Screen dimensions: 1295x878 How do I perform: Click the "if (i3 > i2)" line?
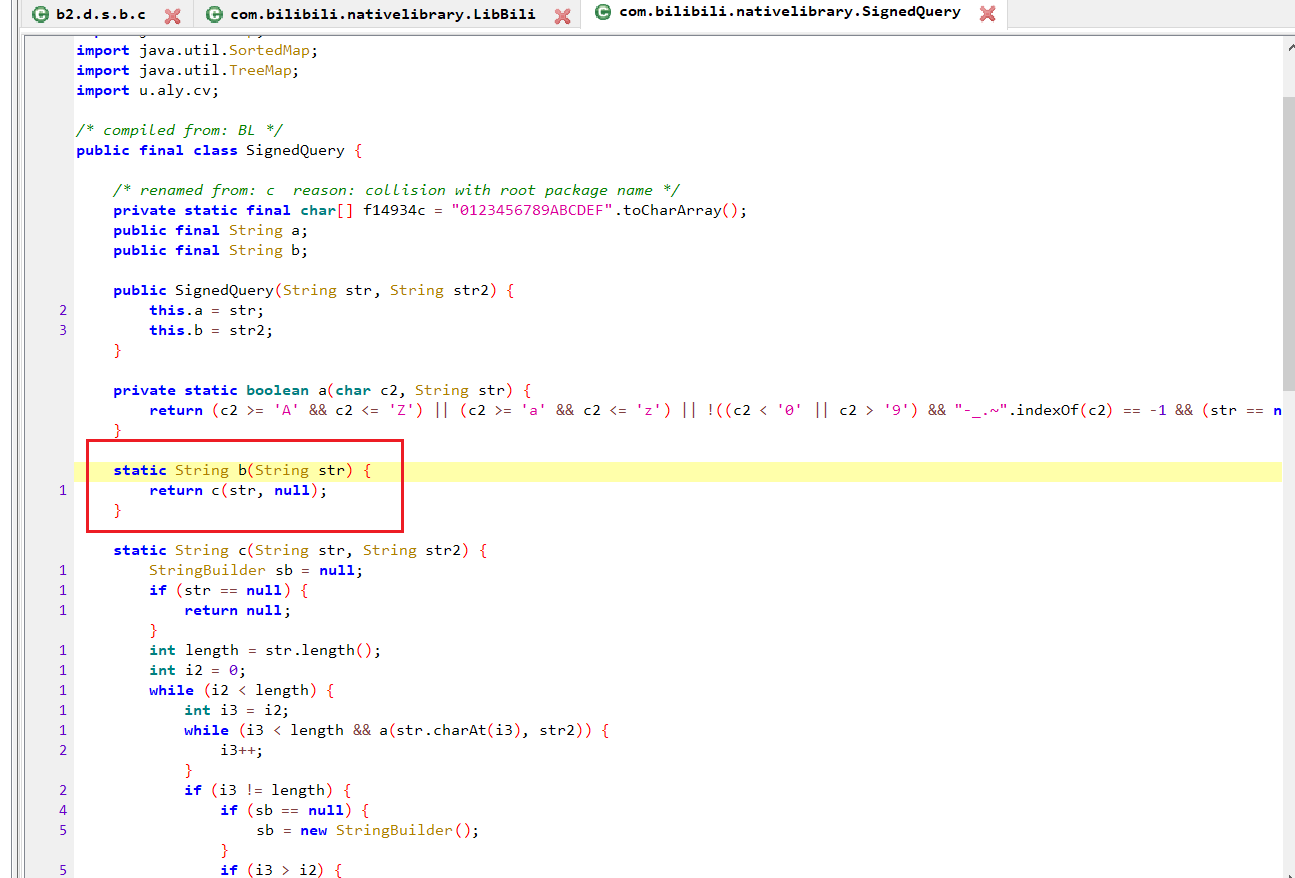[282, 870]
